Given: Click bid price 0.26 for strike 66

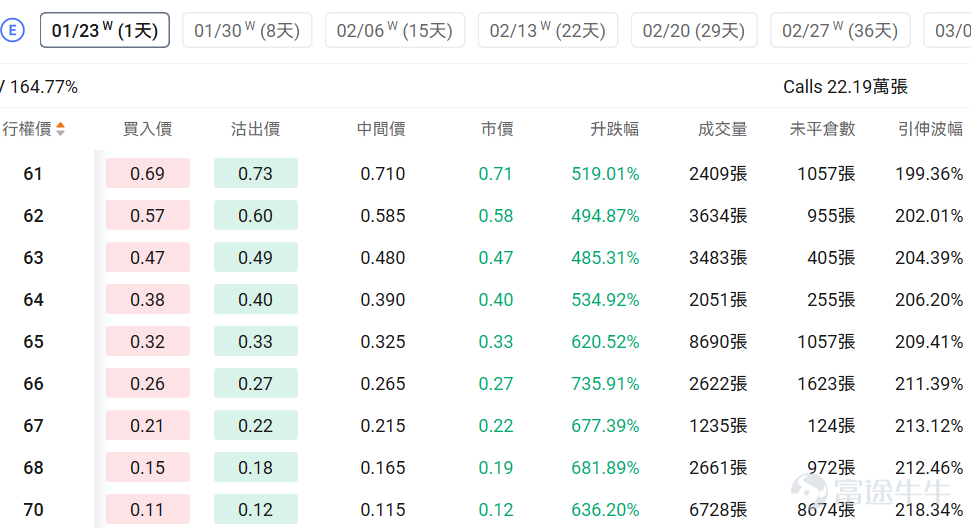Looking at the screenshot, I should pyautogui.click(x=147, y=384).
